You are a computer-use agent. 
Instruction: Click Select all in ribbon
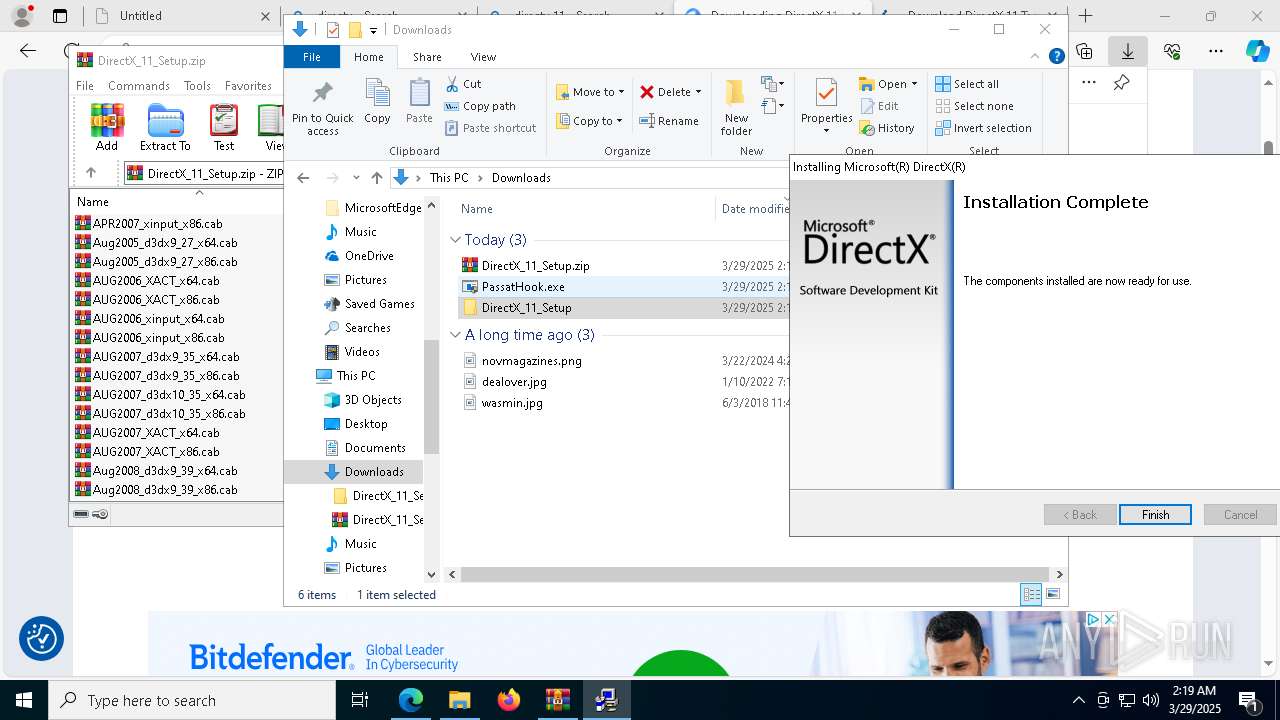point(967,84)
